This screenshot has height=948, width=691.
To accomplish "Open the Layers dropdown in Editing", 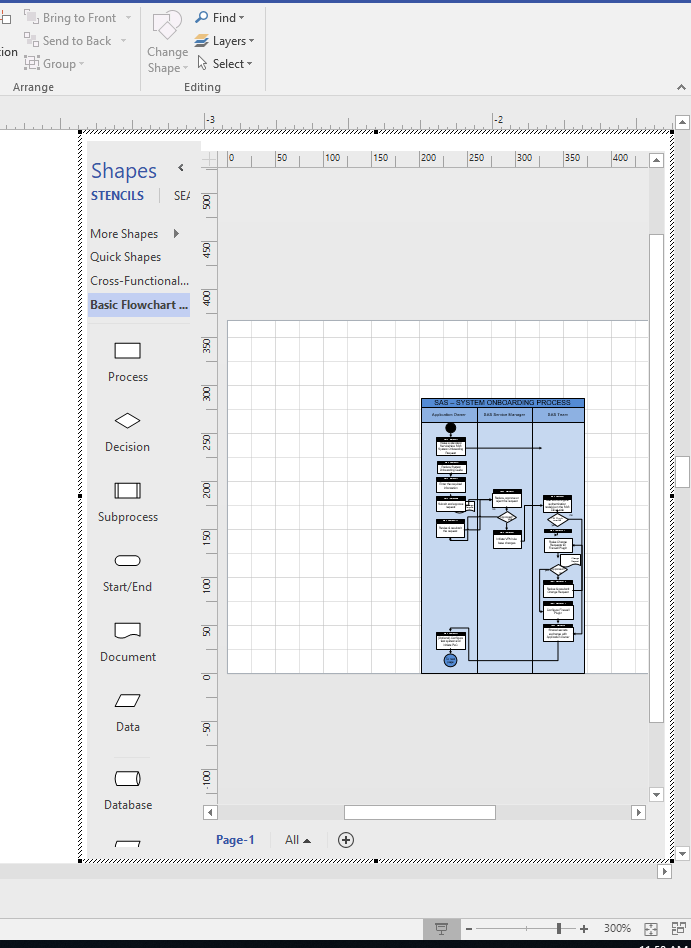I will (251, 41).
